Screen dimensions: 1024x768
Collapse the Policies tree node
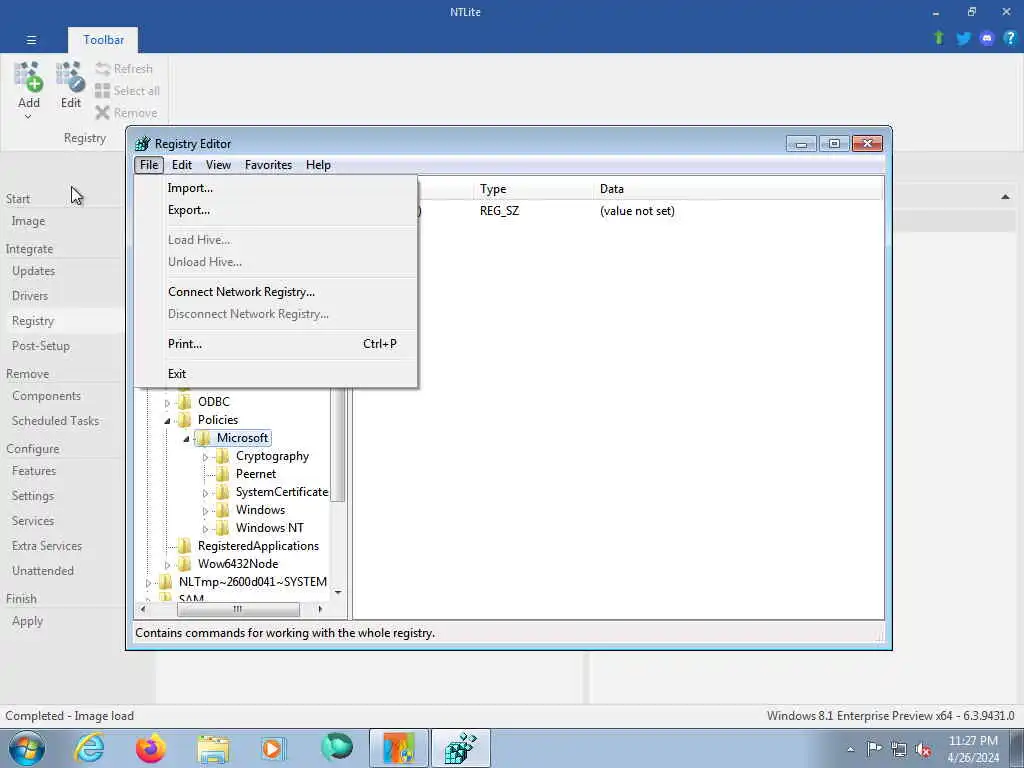[167, 421]
